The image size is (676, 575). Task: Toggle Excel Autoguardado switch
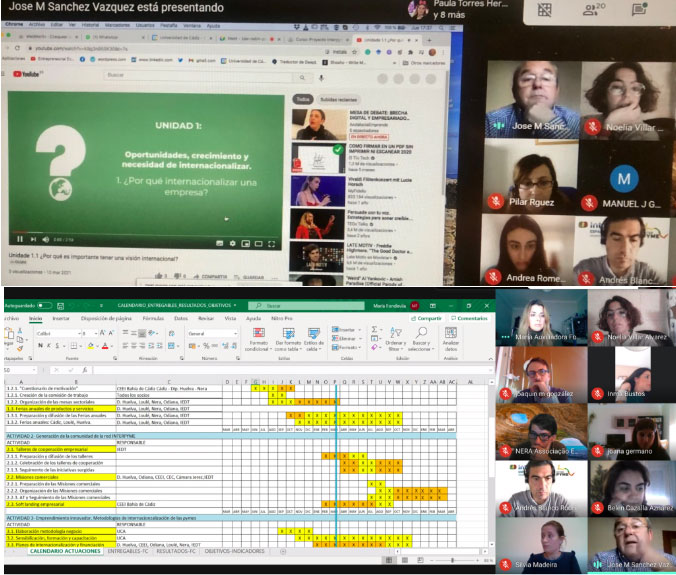click(44, 306)
